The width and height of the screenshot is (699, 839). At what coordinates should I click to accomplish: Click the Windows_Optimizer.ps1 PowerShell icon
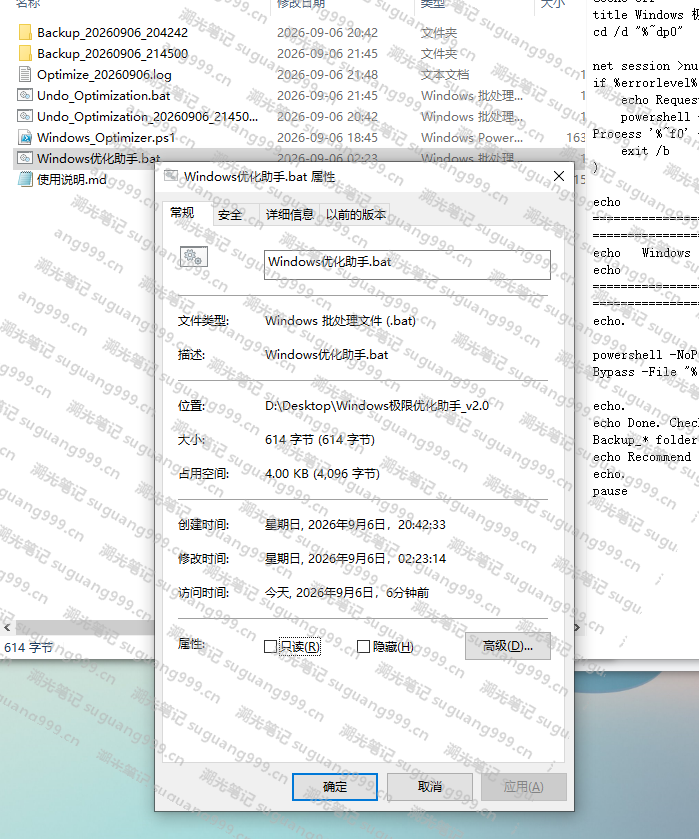pos(25,138)
